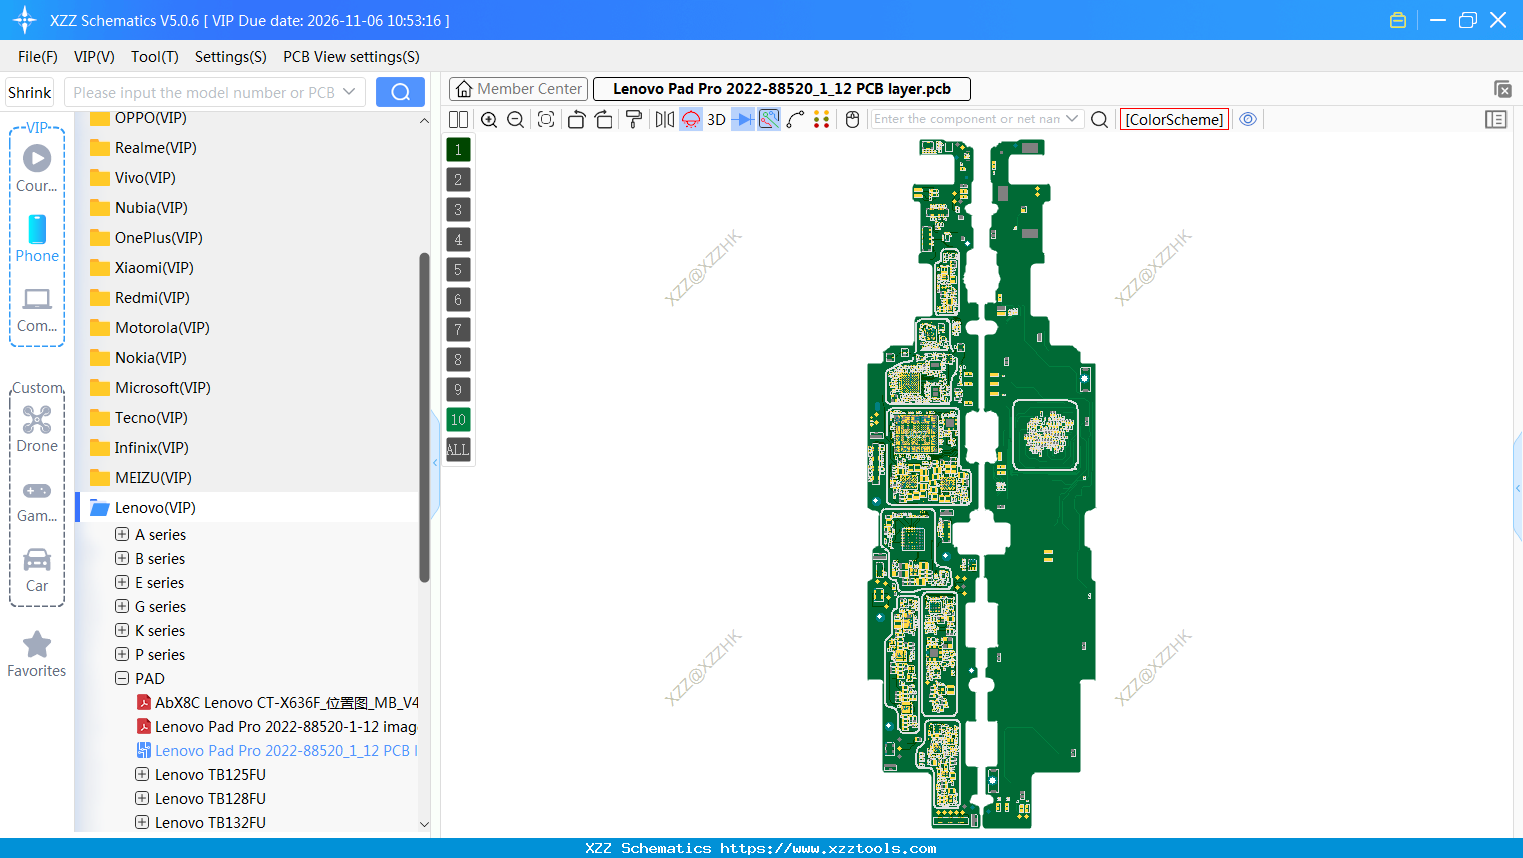
Task: Open the VIP(V) menu
Action: click(93, 57)
